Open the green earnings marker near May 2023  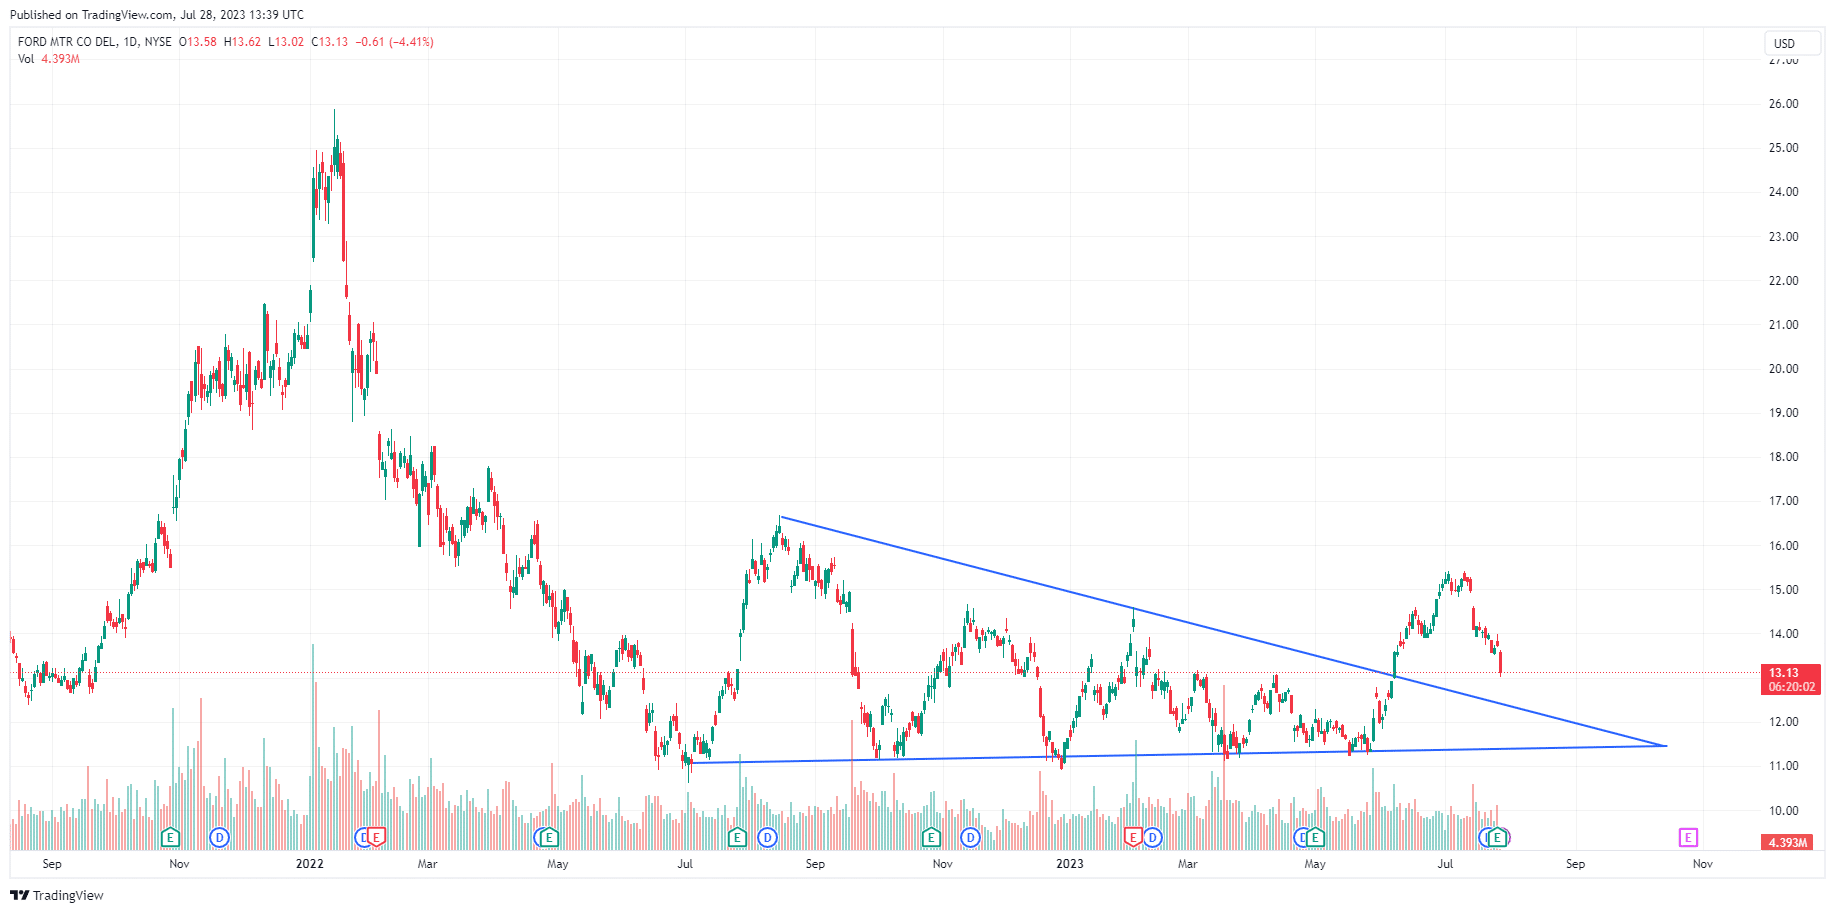(1315, 837)
